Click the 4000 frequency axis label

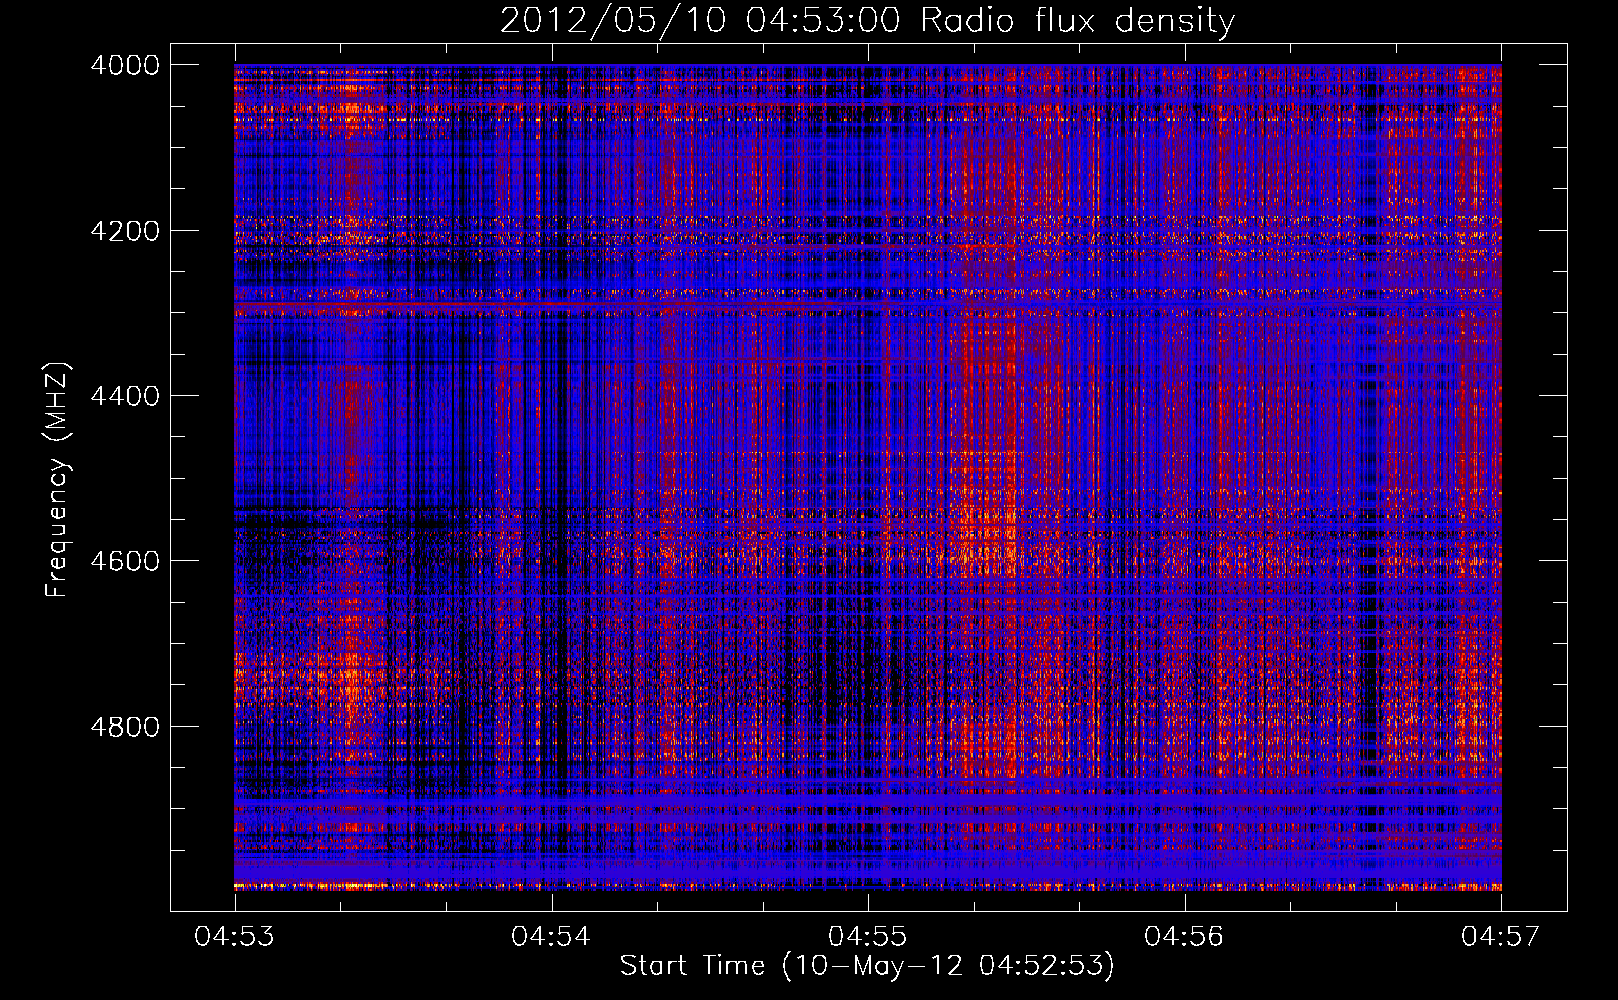[125, 65]
